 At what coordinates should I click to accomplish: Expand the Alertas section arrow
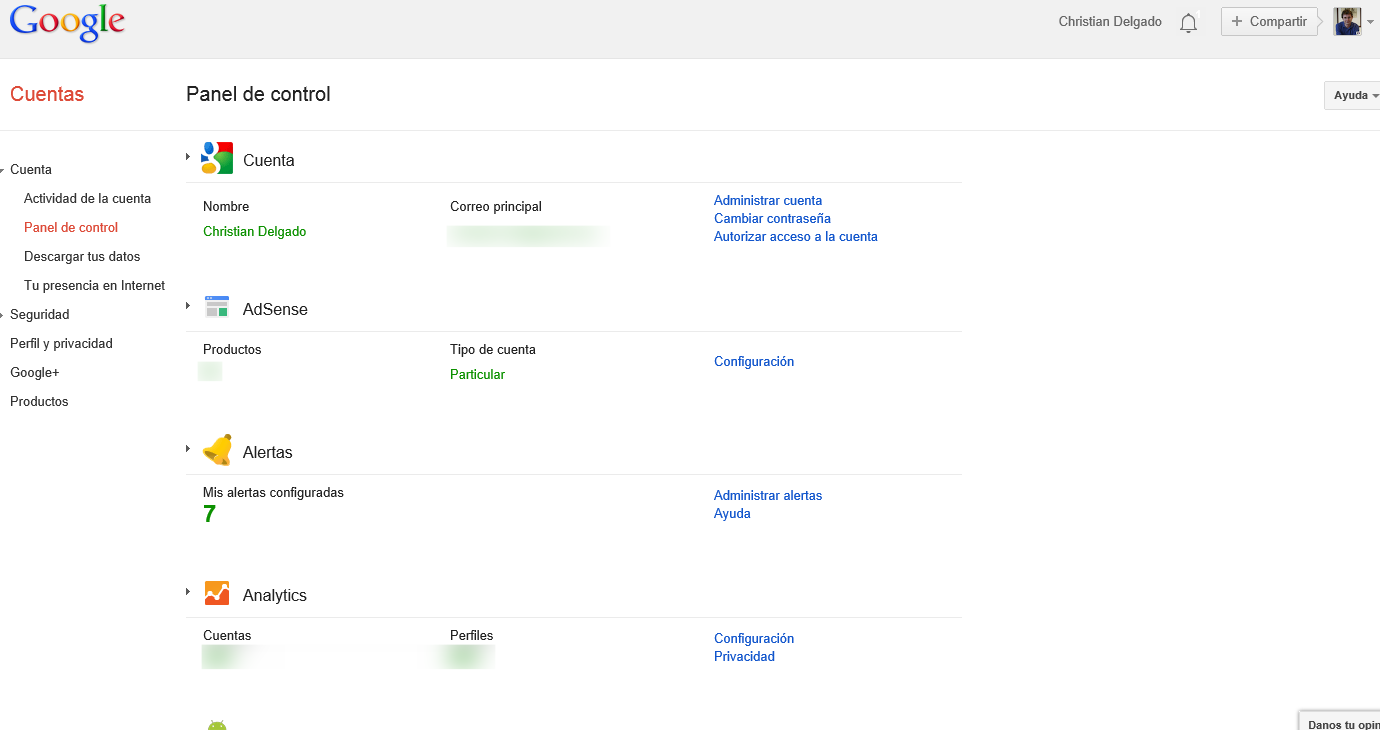(x=187, y=449)
